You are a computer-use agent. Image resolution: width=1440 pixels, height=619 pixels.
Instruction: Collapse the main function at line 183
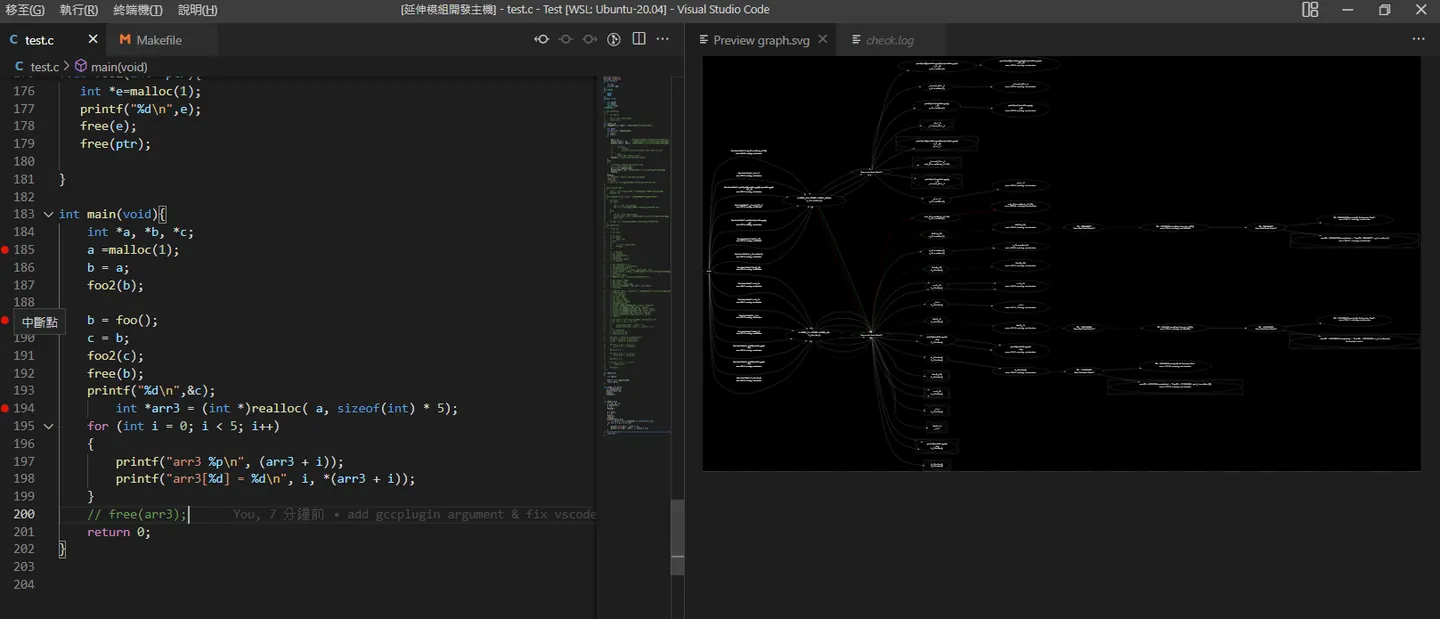48,214
